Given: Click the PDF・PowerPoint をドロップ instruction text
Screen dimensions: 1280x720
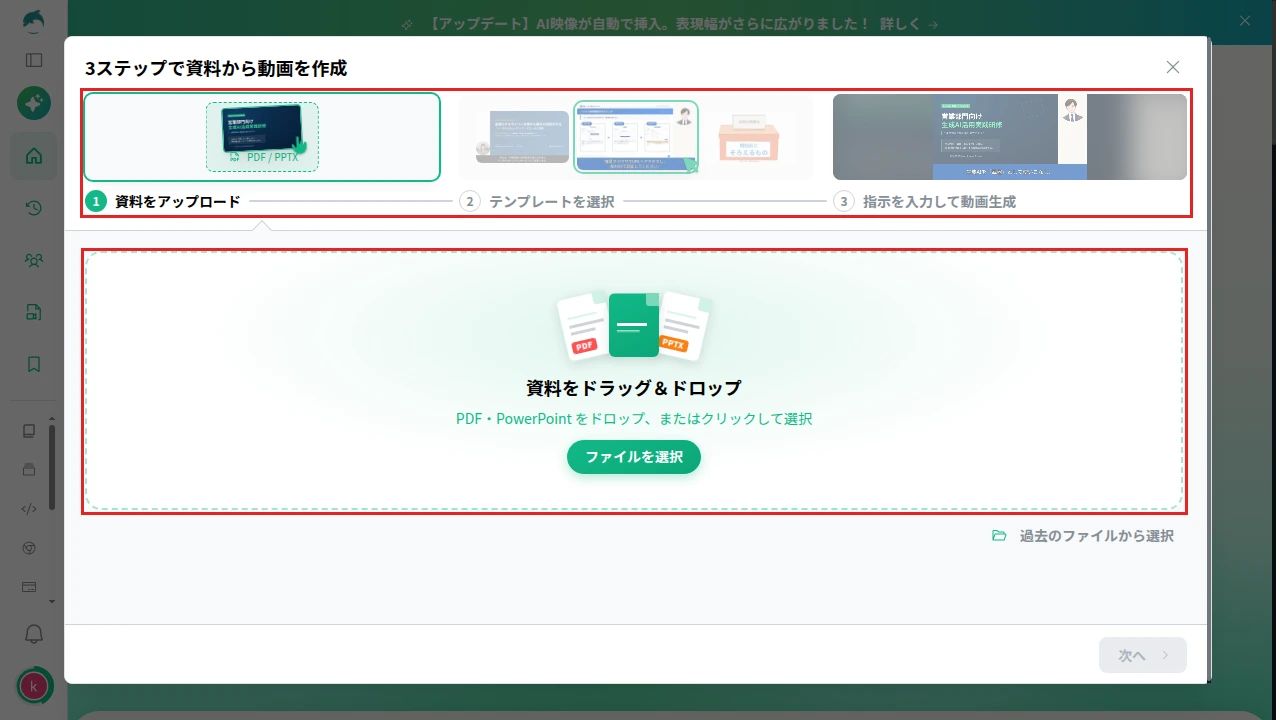Looking at the screenshot, I should 634,419.
